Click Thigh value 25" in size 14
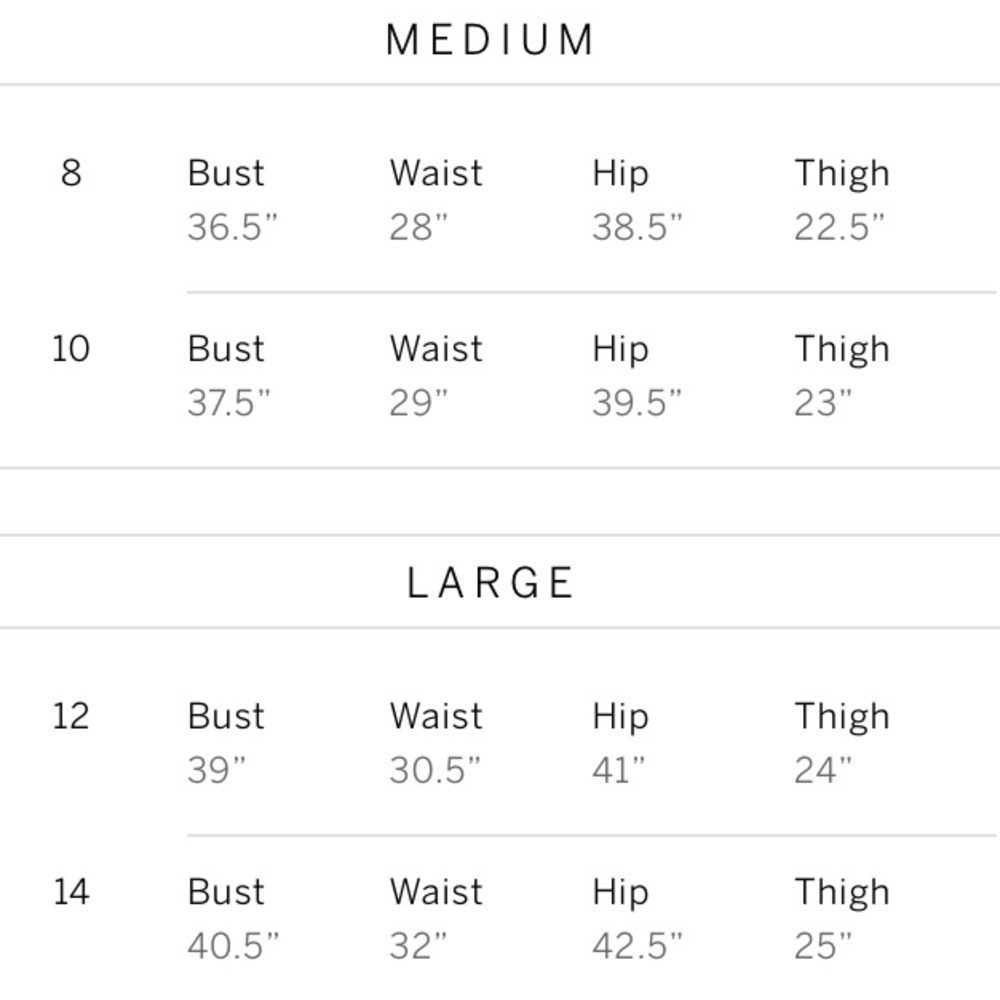 pos(823,945)
